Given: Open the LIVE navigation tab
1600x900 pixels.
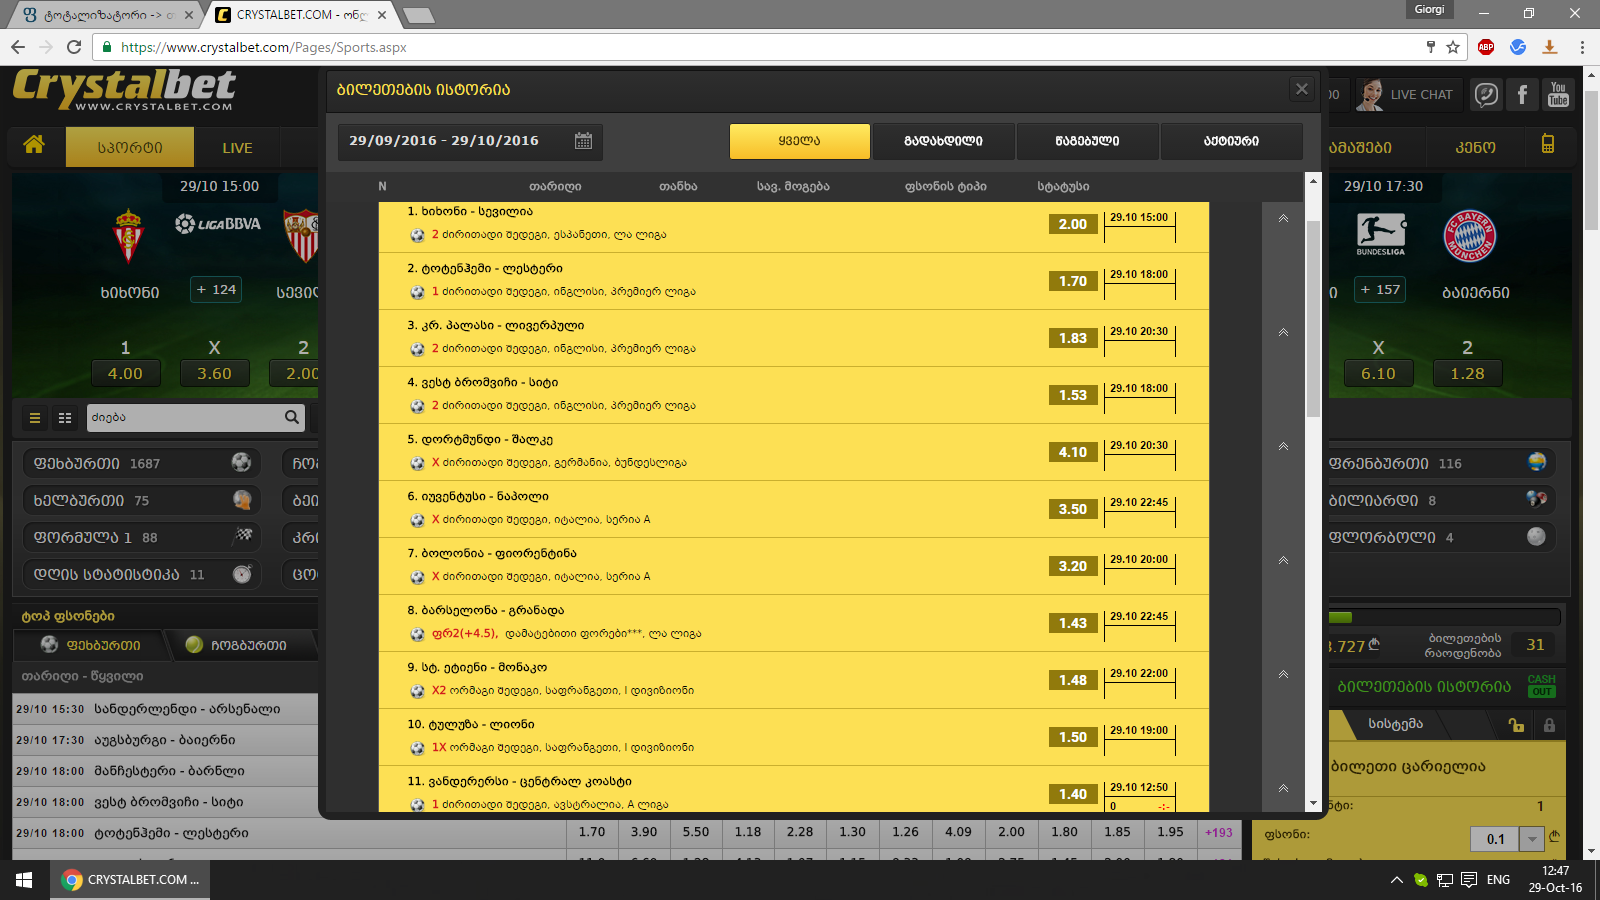Looking at the screenshot, I should [237, 147].
